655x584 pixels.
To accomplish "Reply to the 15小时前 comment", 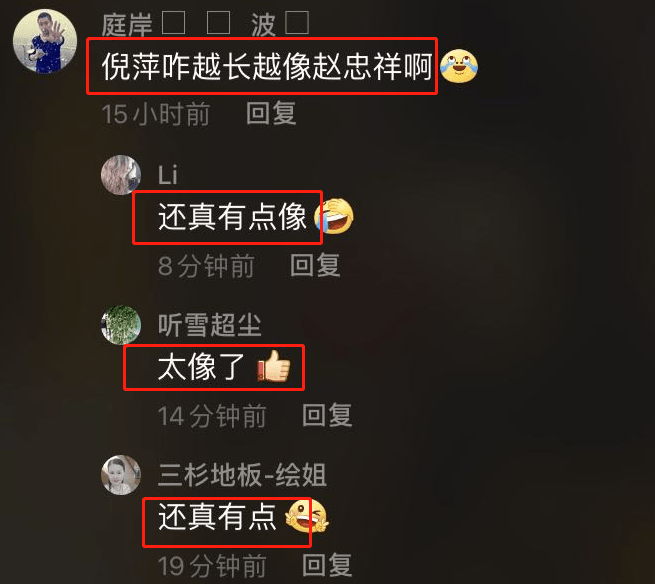I will [271, 113].
